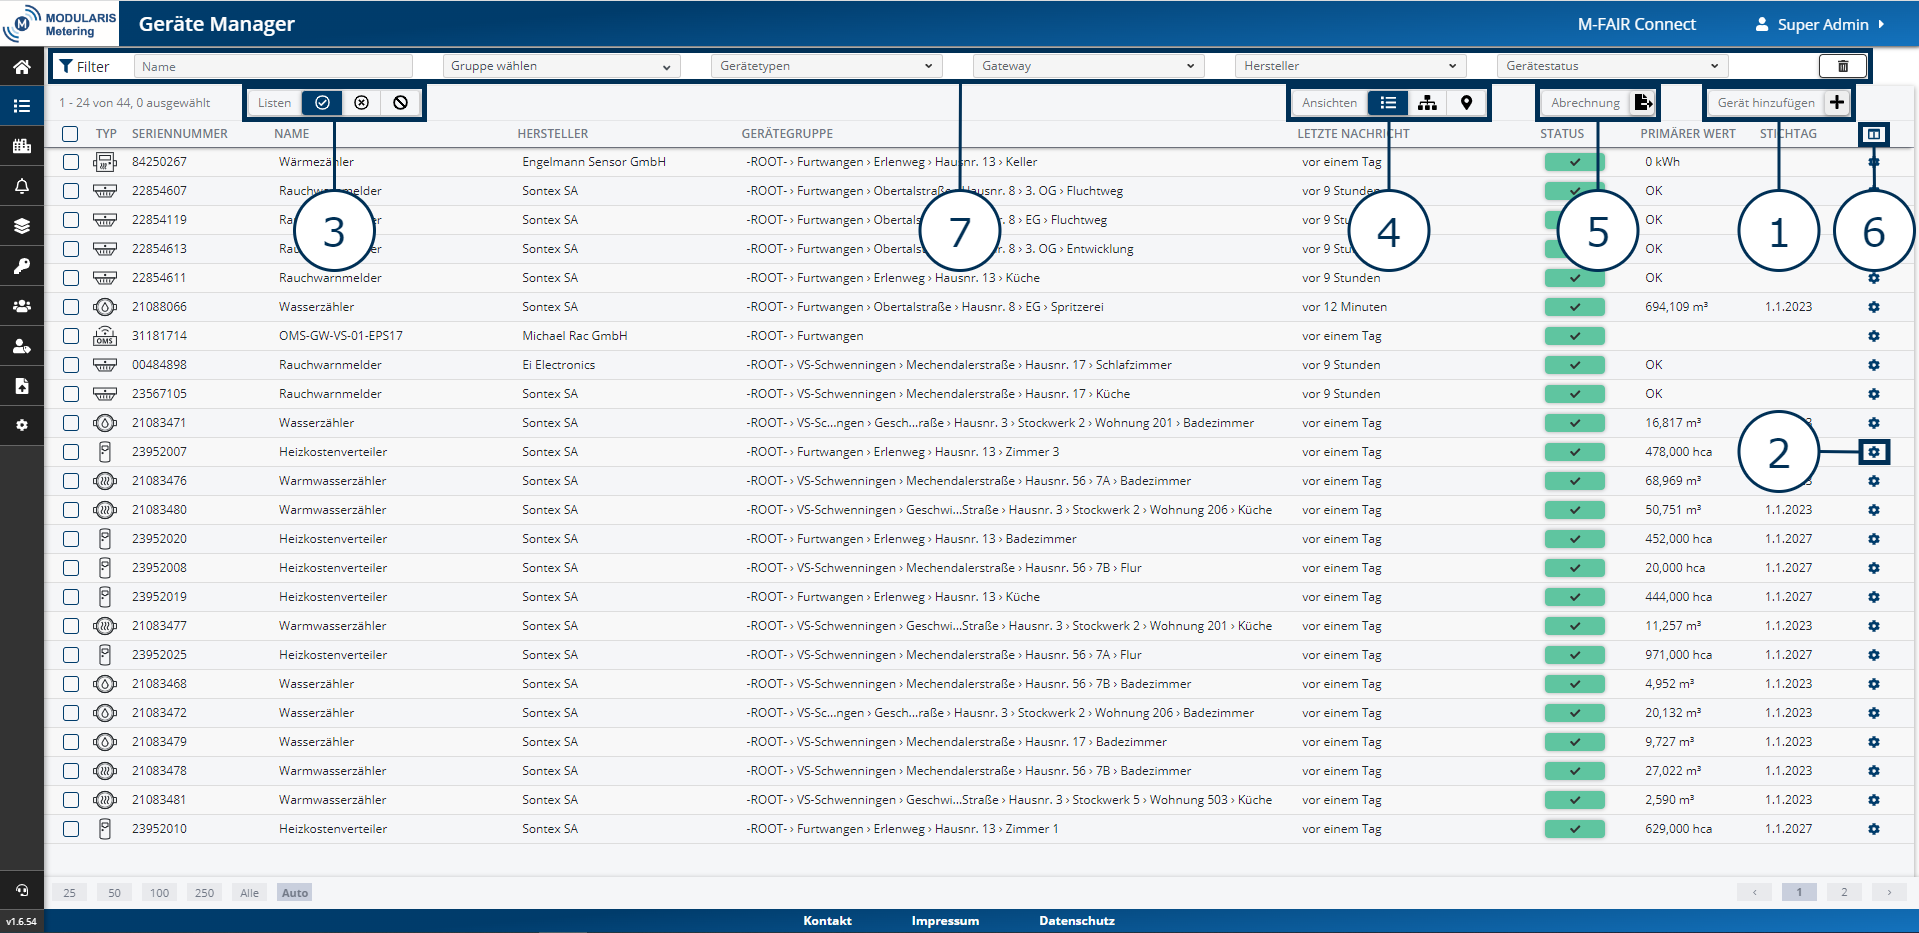Select the checkbox for serial 31181714
Viewport: 1919px width, 933px height.
pyautogui.click(x=70, y=336)
